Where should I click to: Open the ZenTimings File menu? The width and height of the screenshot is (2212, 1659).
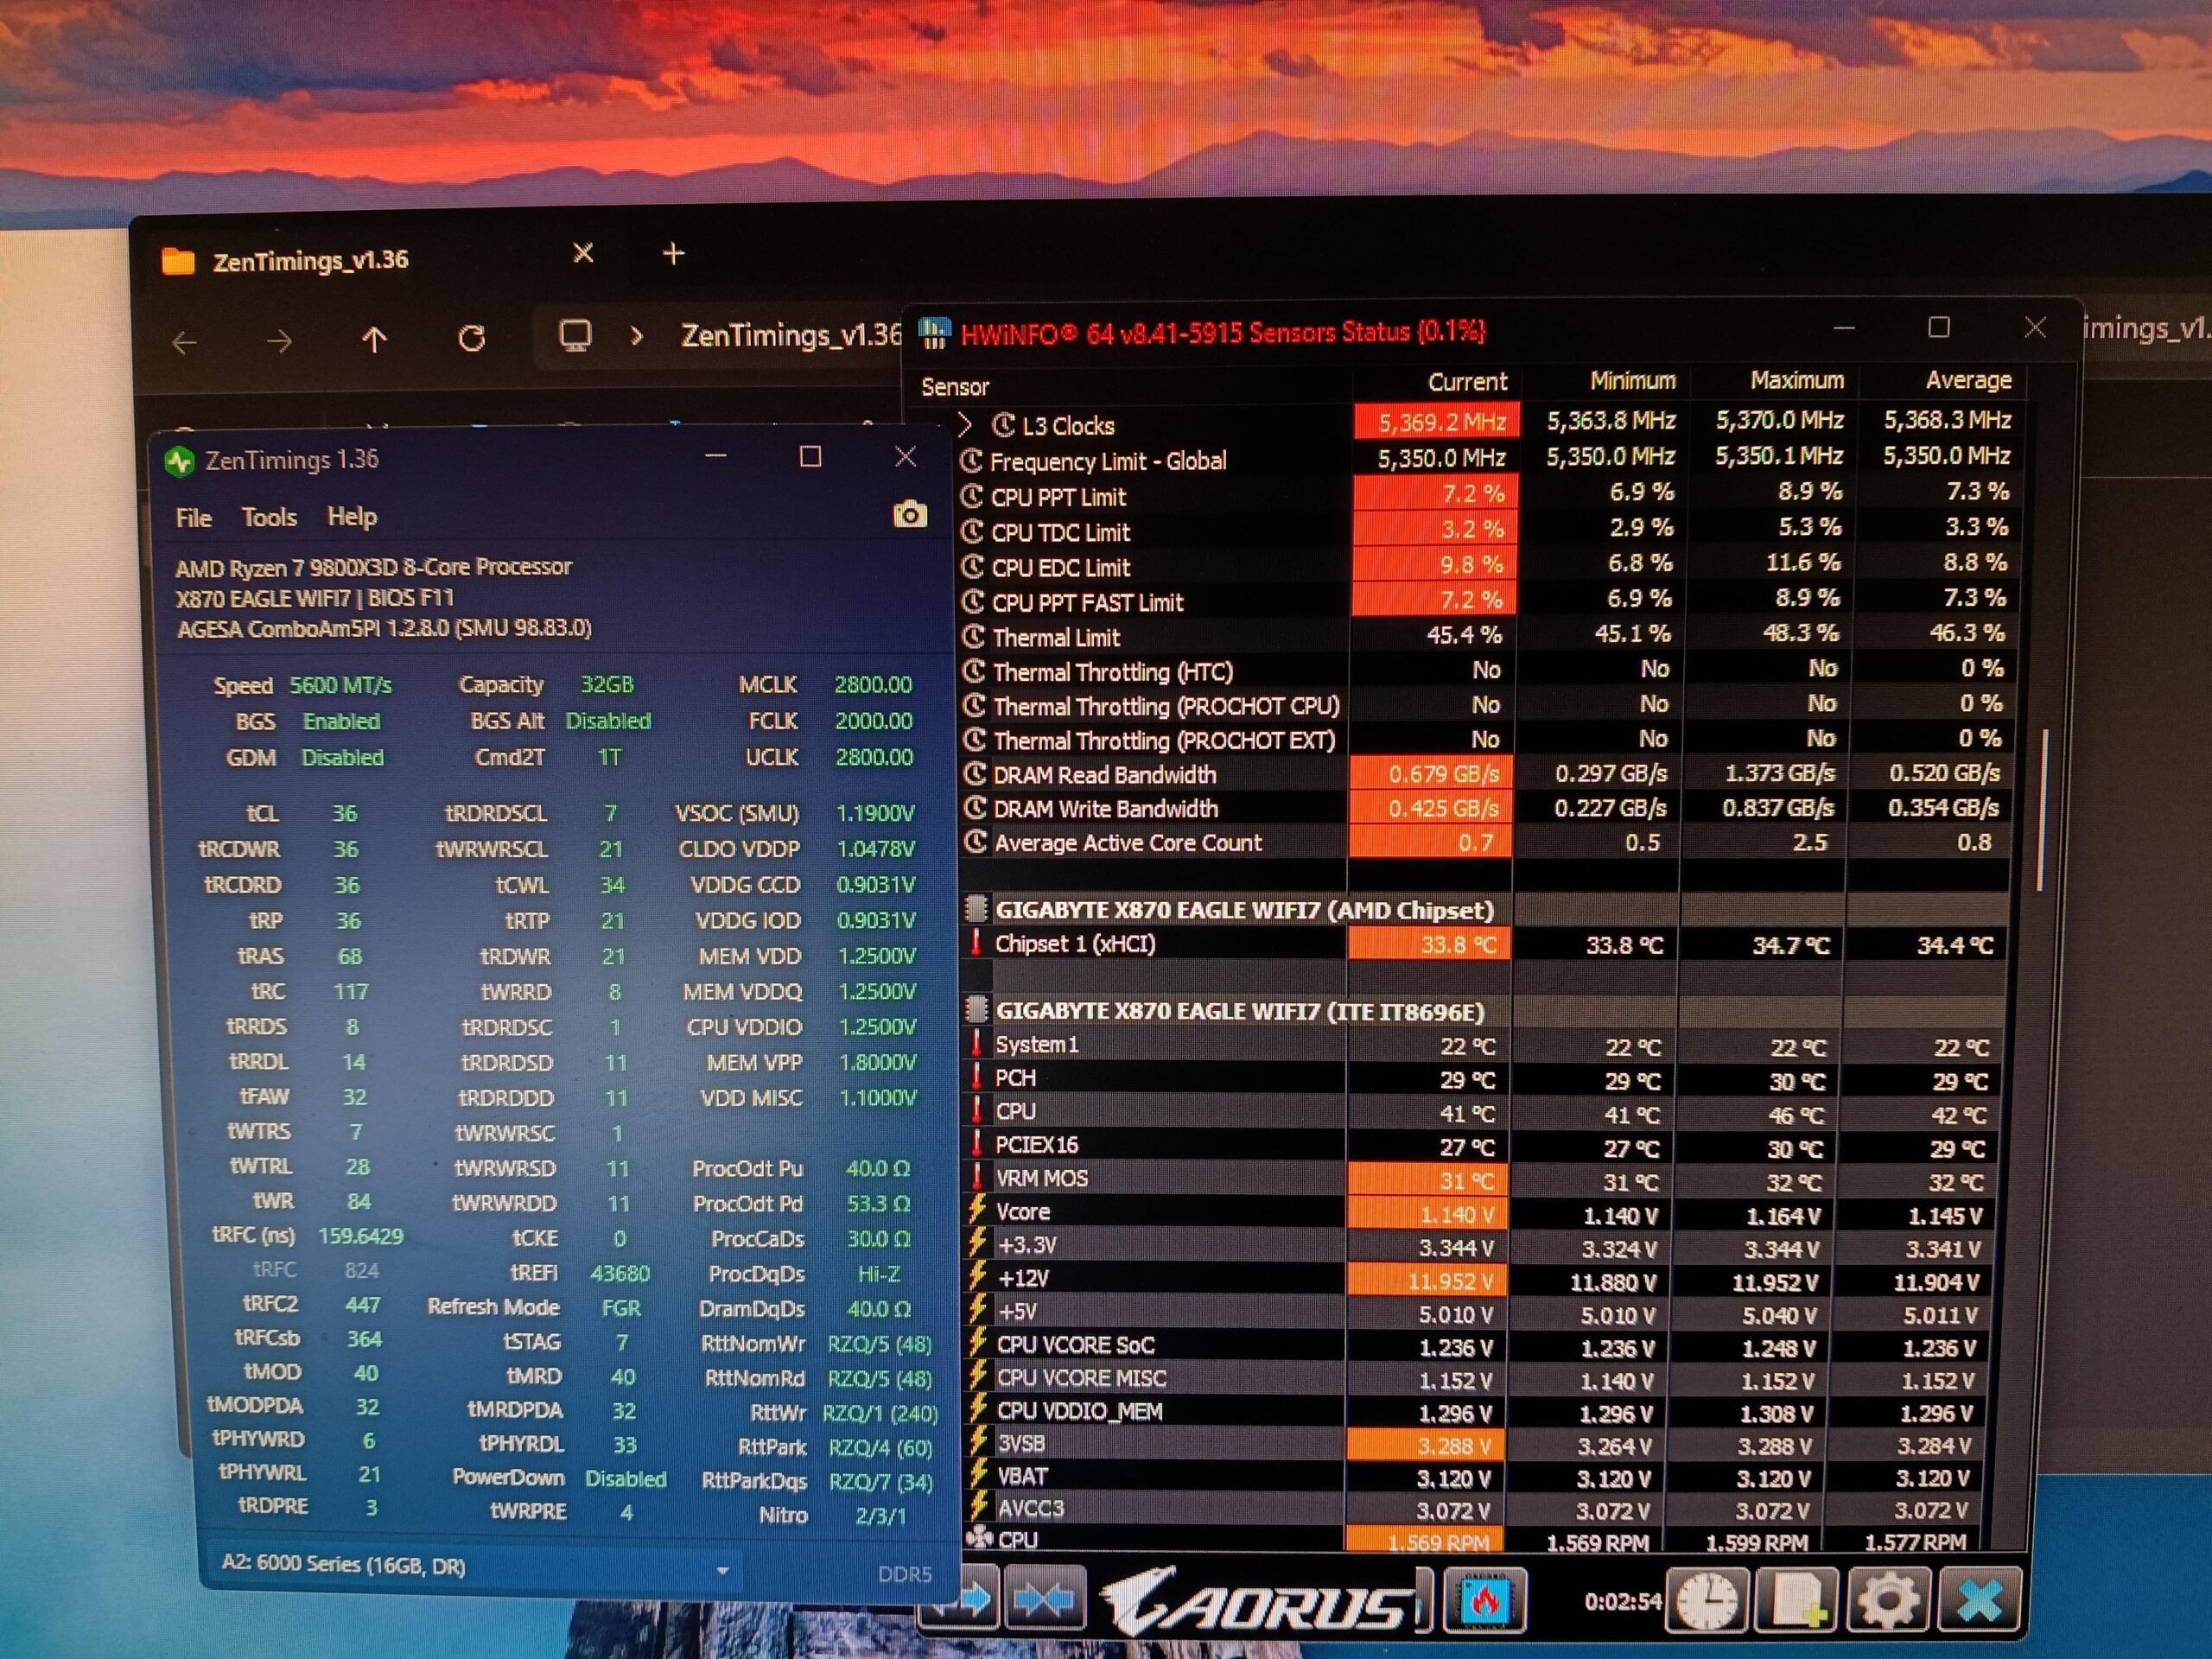tap(193, 518)
